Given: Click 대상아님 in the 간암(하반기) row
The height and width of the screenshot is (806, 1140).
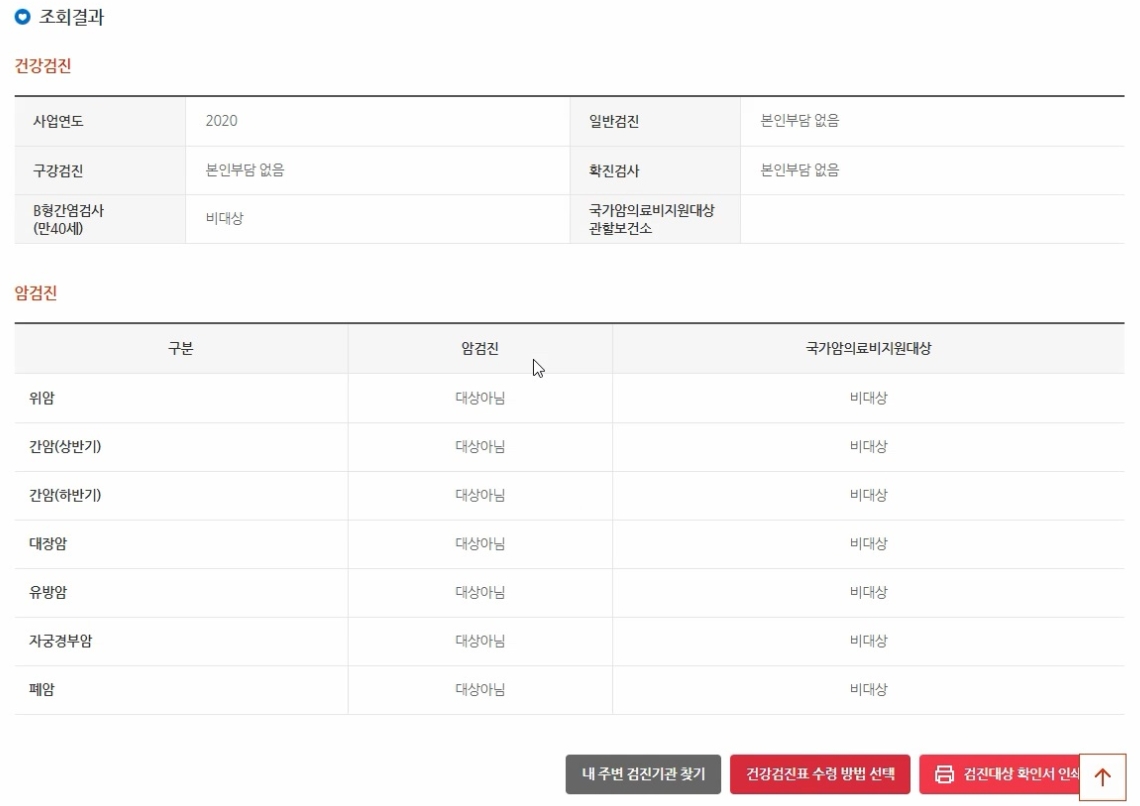Looking at the screenshot, I should (480, 496).
